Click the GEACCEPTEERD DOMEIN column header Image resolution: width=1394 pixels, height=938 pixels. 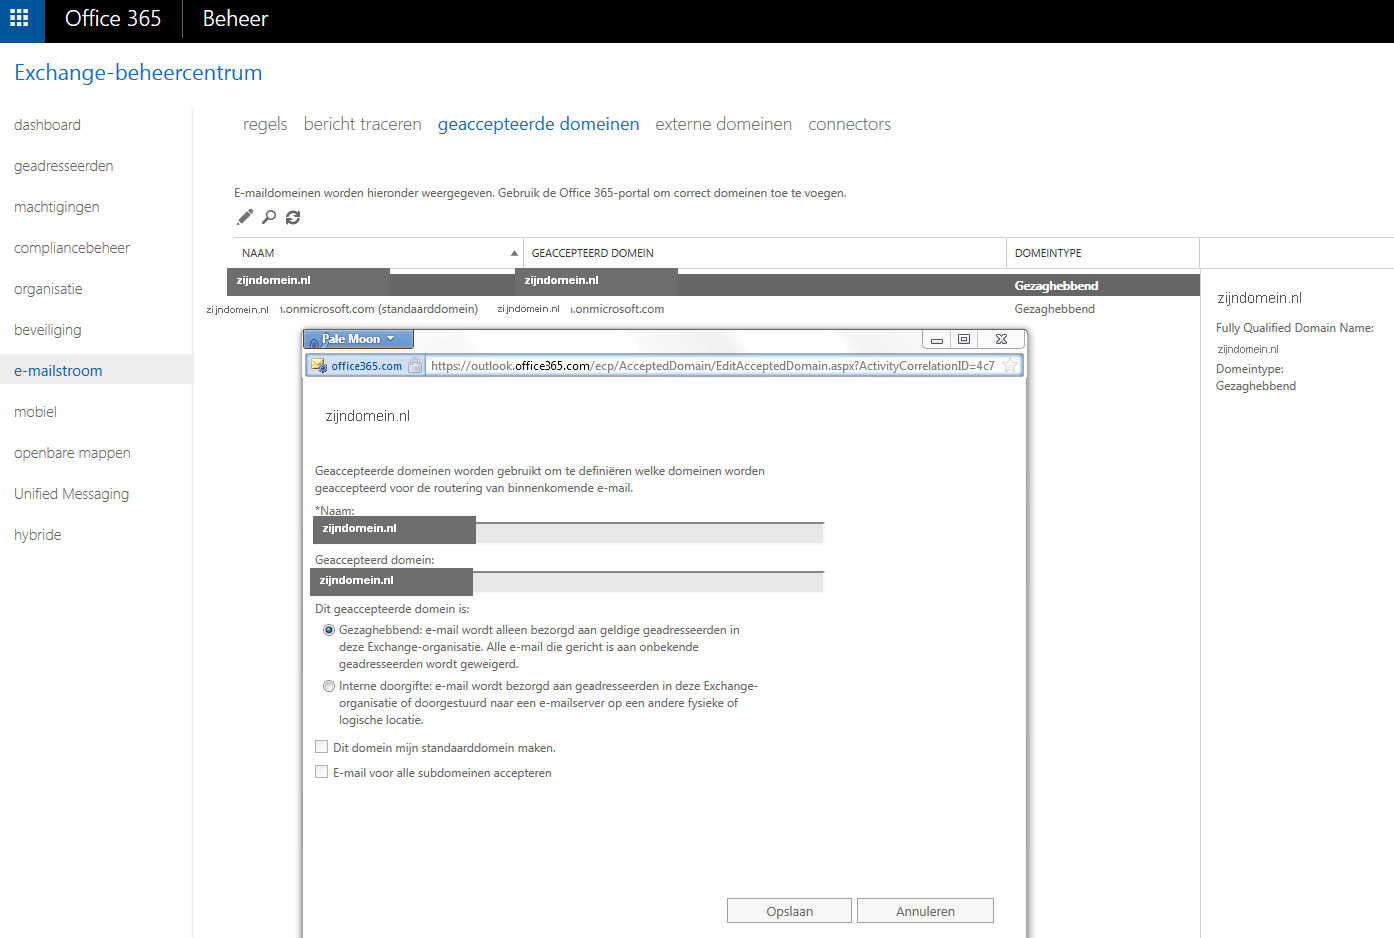[593, 253]
